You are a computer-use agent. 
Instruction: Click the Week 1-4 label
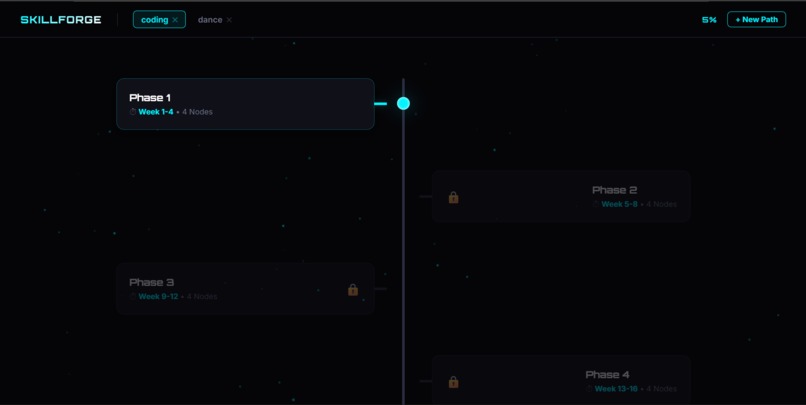[x=156, y=112]
